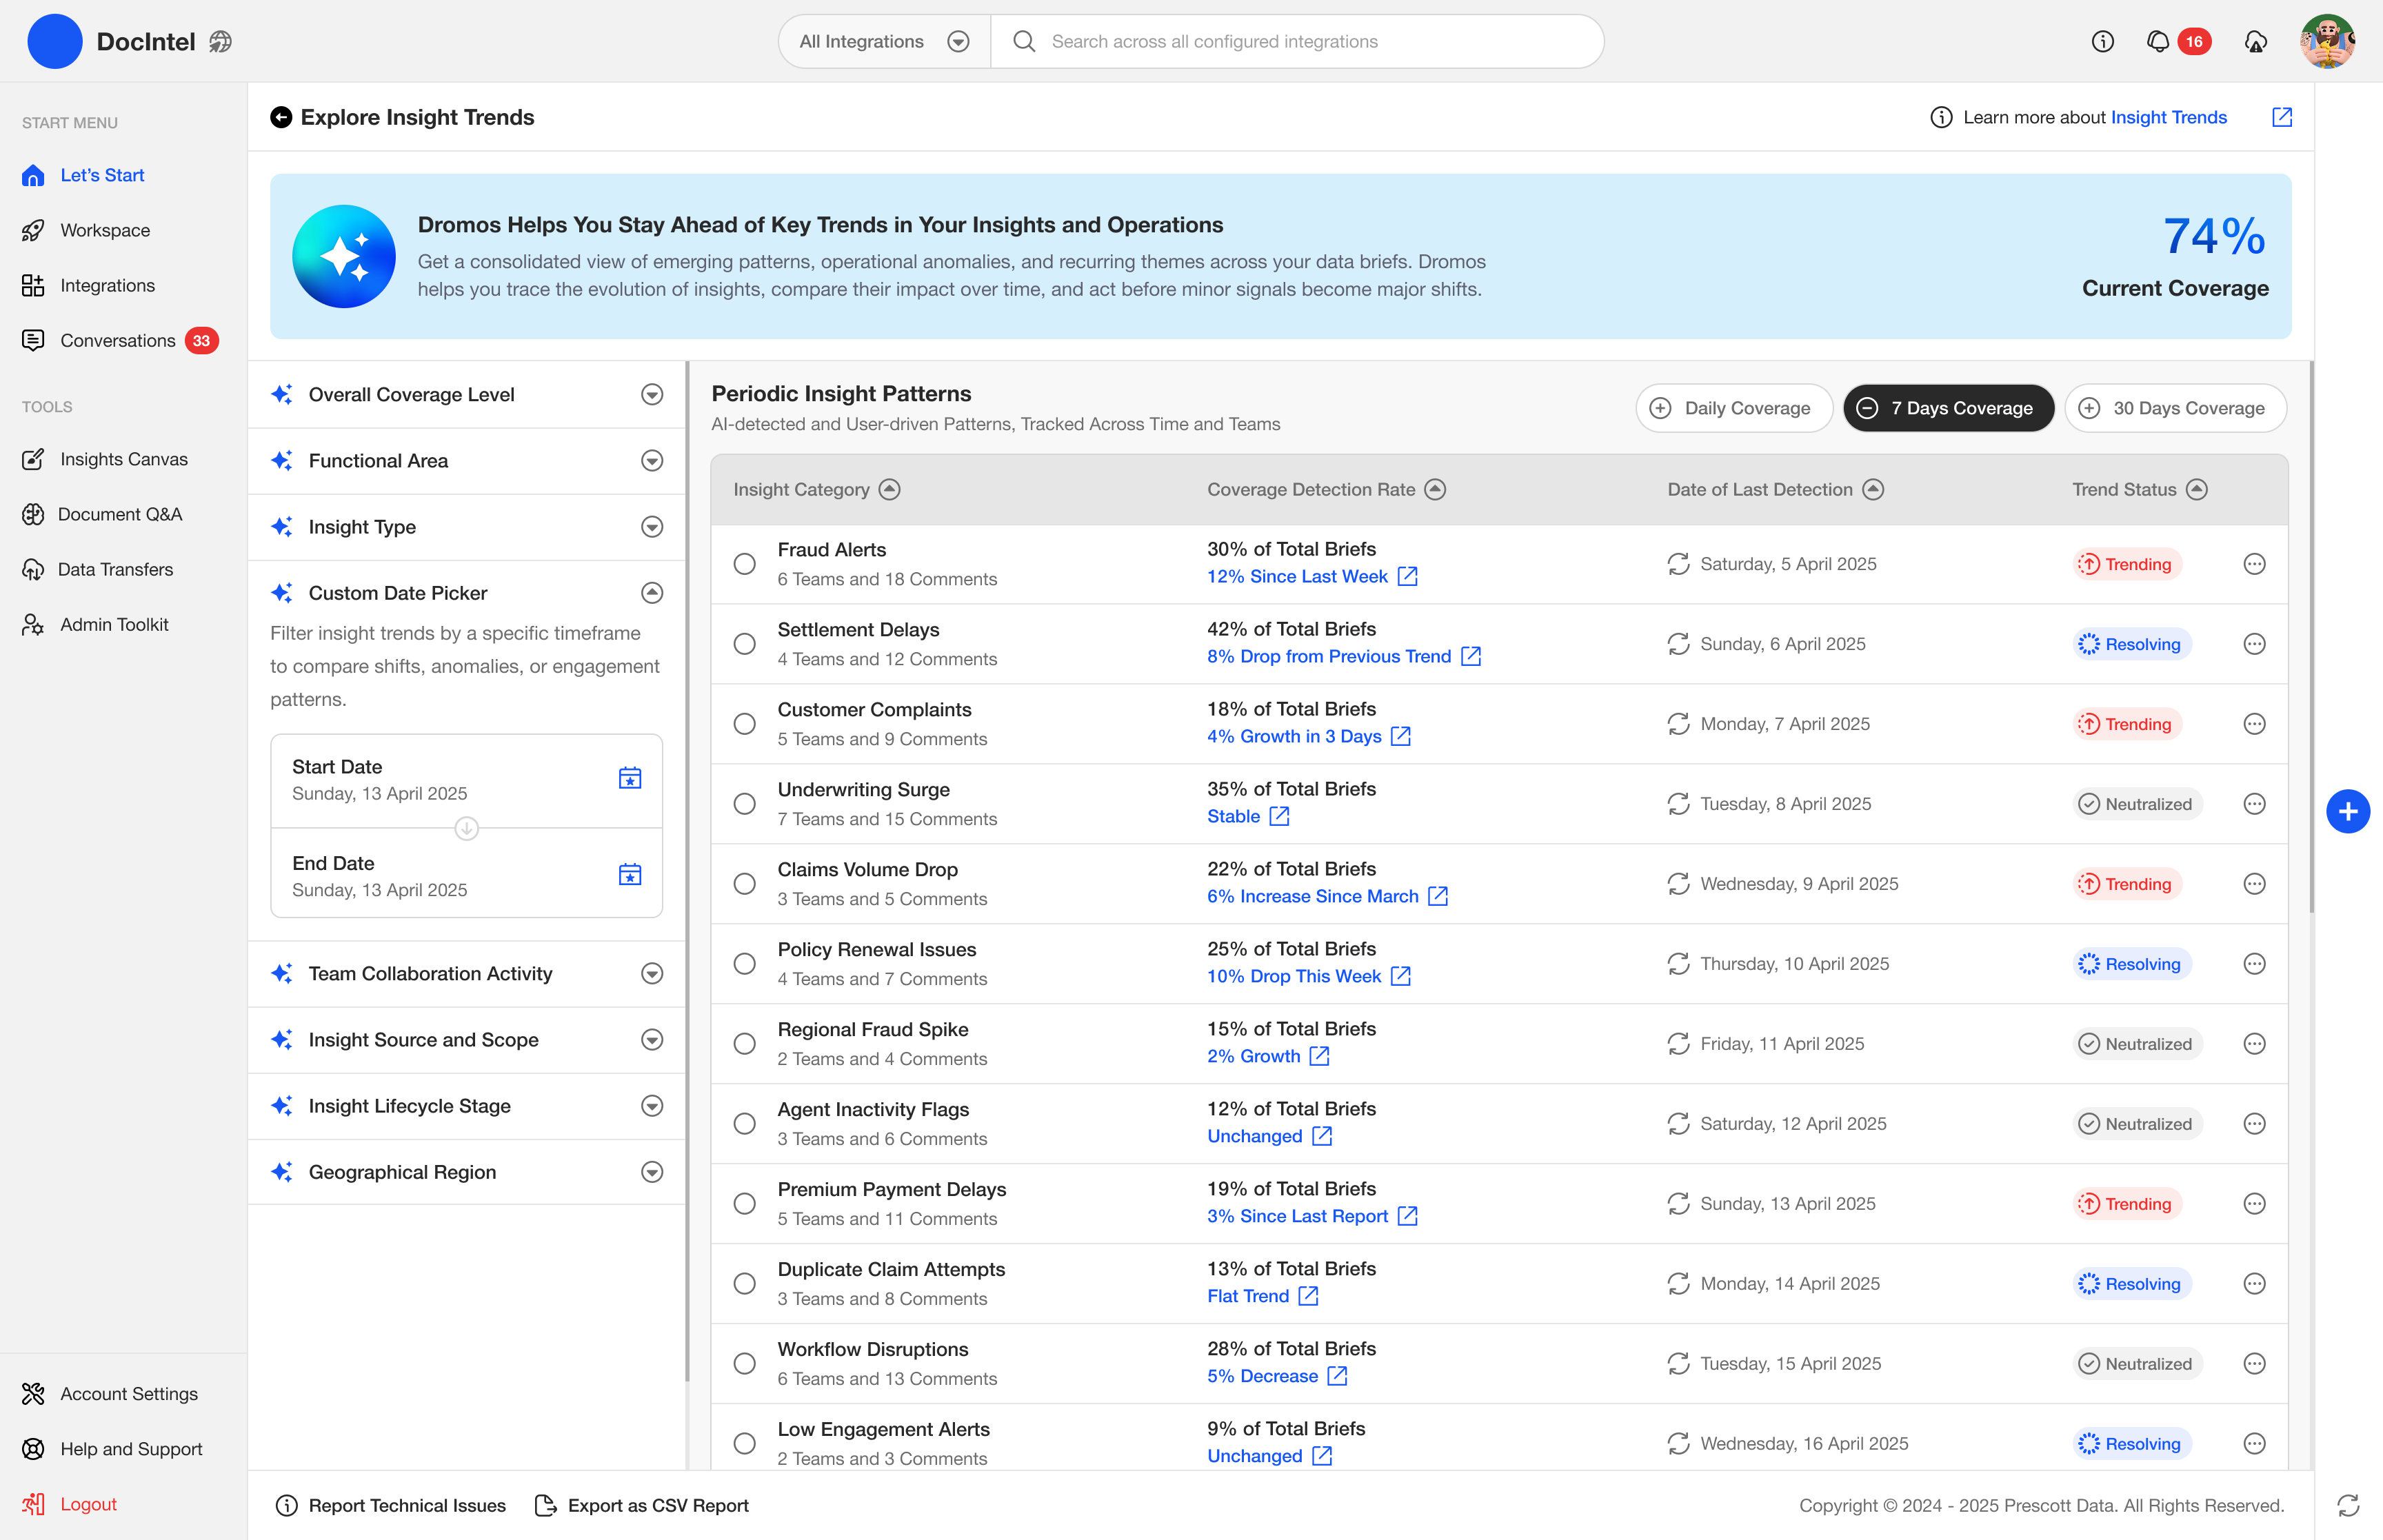Image resolution: width=2383 pixels, height=1540 pixels.
Task: Click the notifications bell icon
Action: pyautogui.click(x=2158, y=41)
